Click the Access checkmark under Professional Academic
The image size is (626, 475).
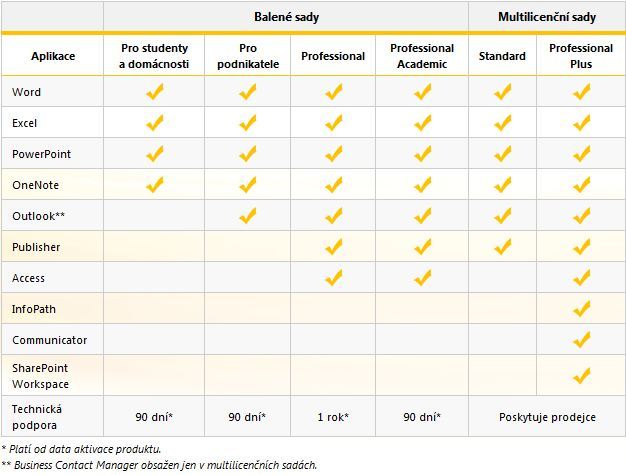(x=422, y=277)
